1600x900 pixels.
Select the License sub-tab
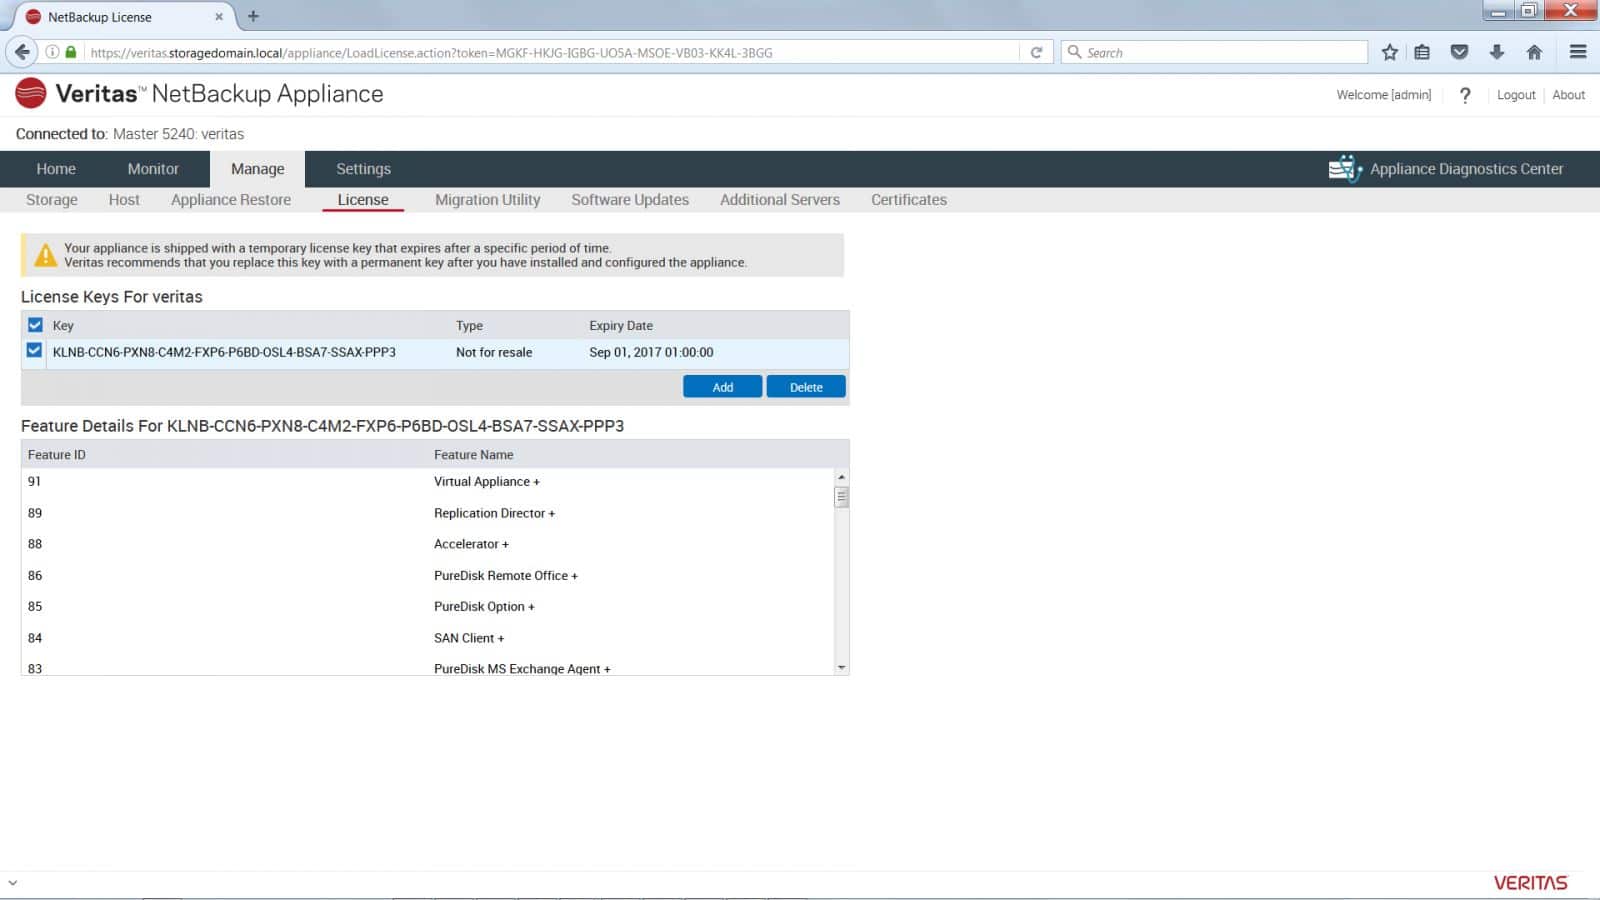point(363,200)
